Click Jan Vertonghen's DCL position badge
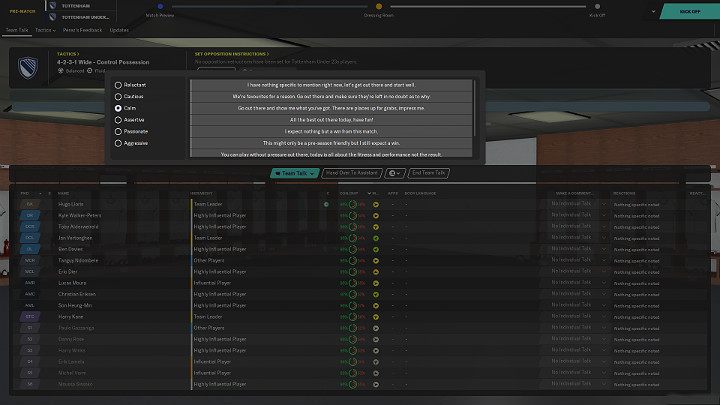Viewport: 720px width, 405px height. pos(30,238)
